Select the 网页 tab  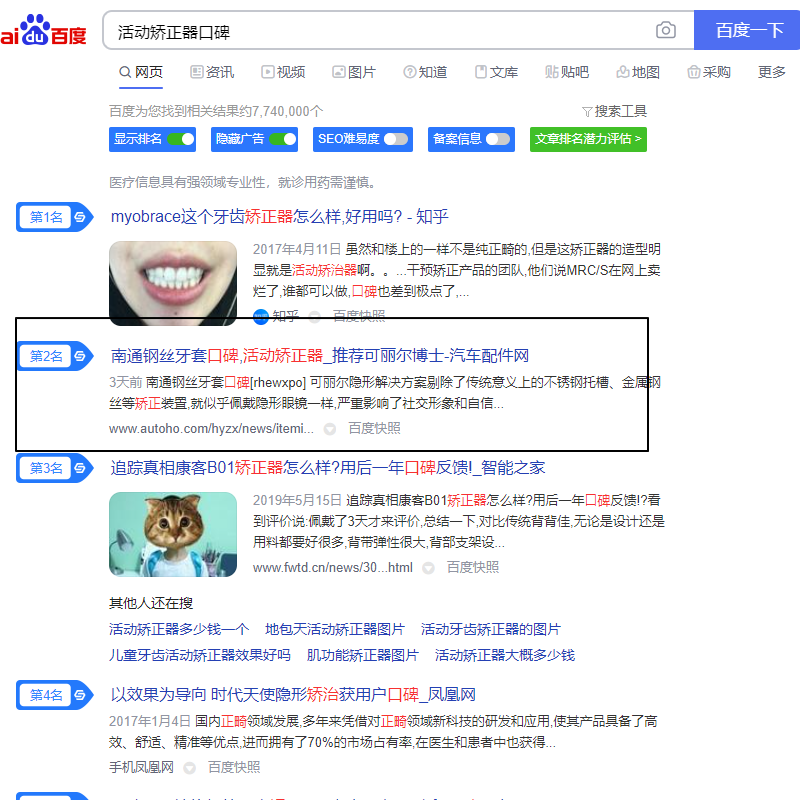(141, 72)
